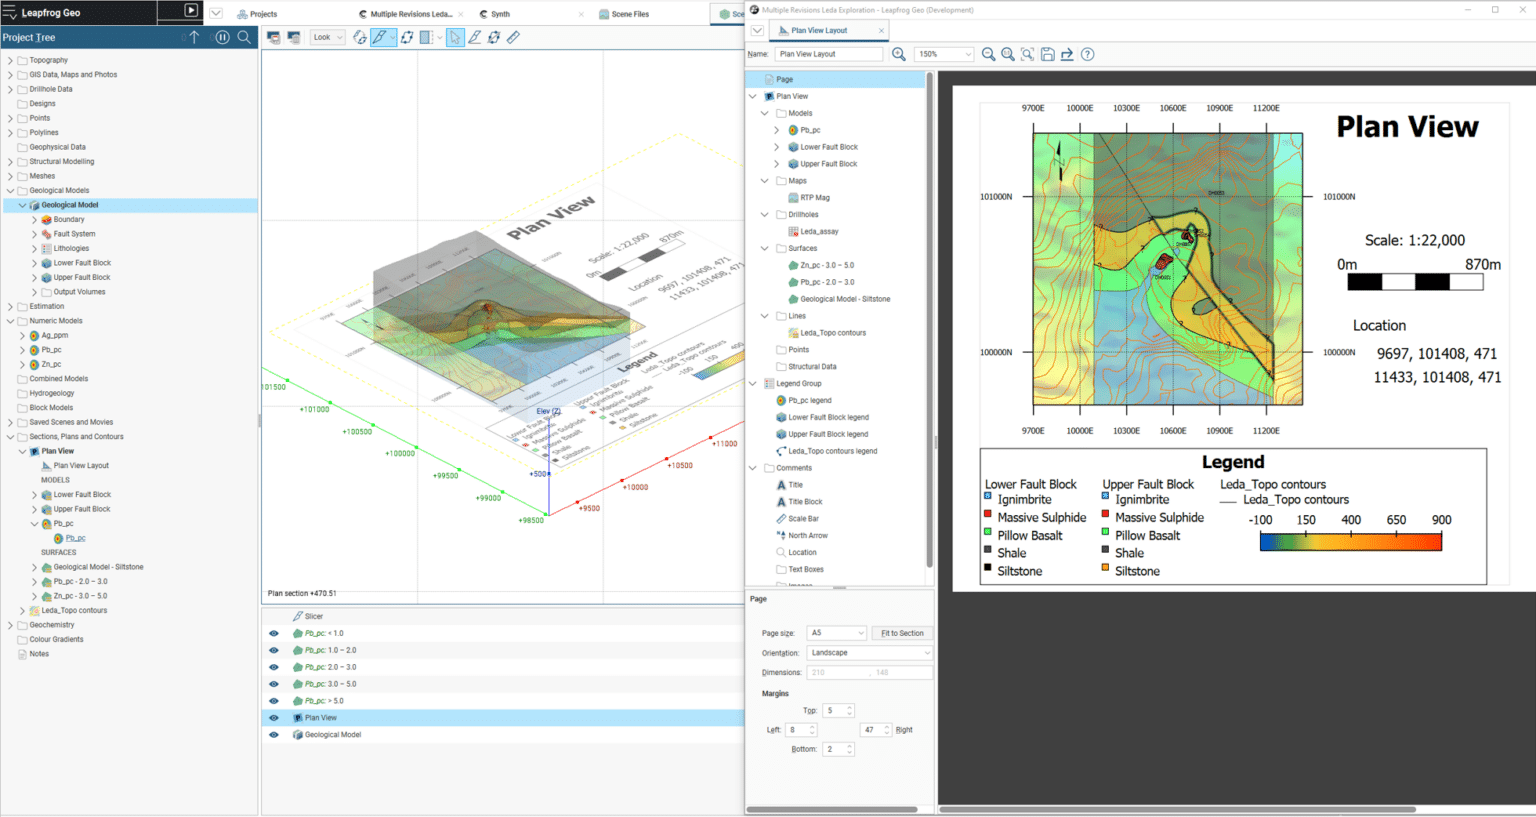Hide the Geological Model in the scene list
The image size is (1536, 817).
(274, 735)
